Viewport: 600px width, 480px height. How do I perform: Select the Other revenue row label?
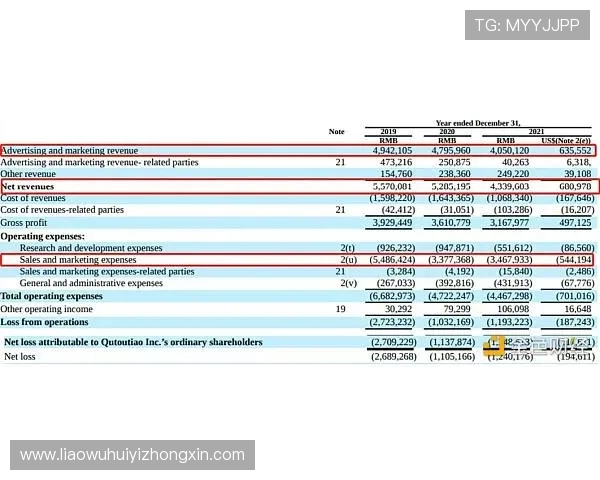click(x=28, y=173)
